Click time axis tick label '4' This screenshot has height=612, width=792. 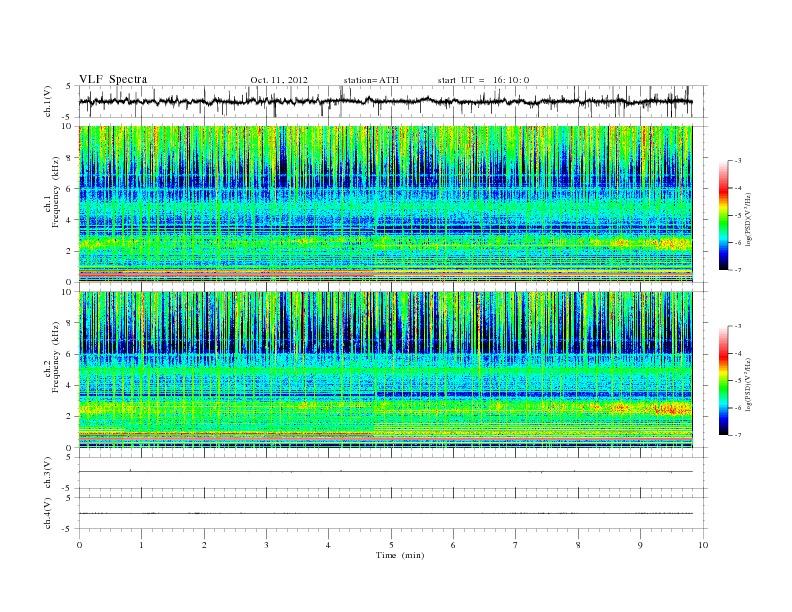(328, 545)
